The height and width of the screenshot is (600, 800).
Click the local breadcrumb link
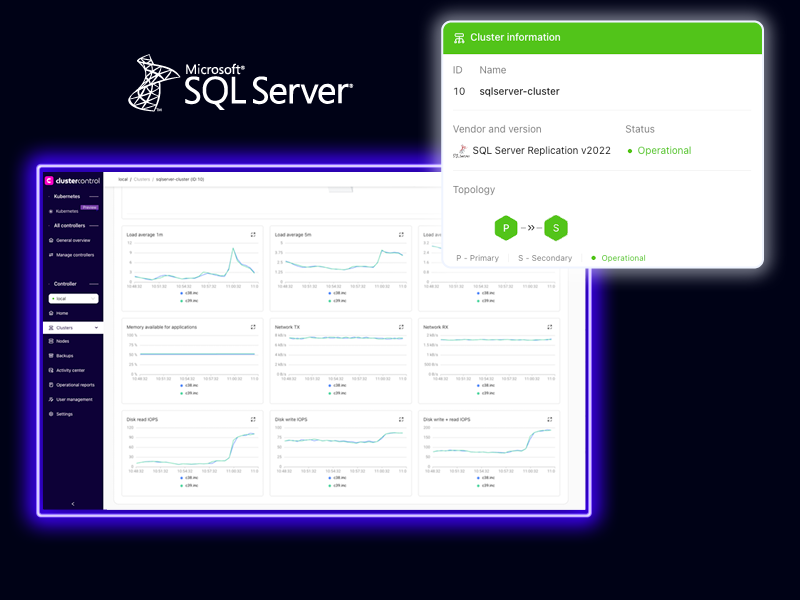point(123,179)
